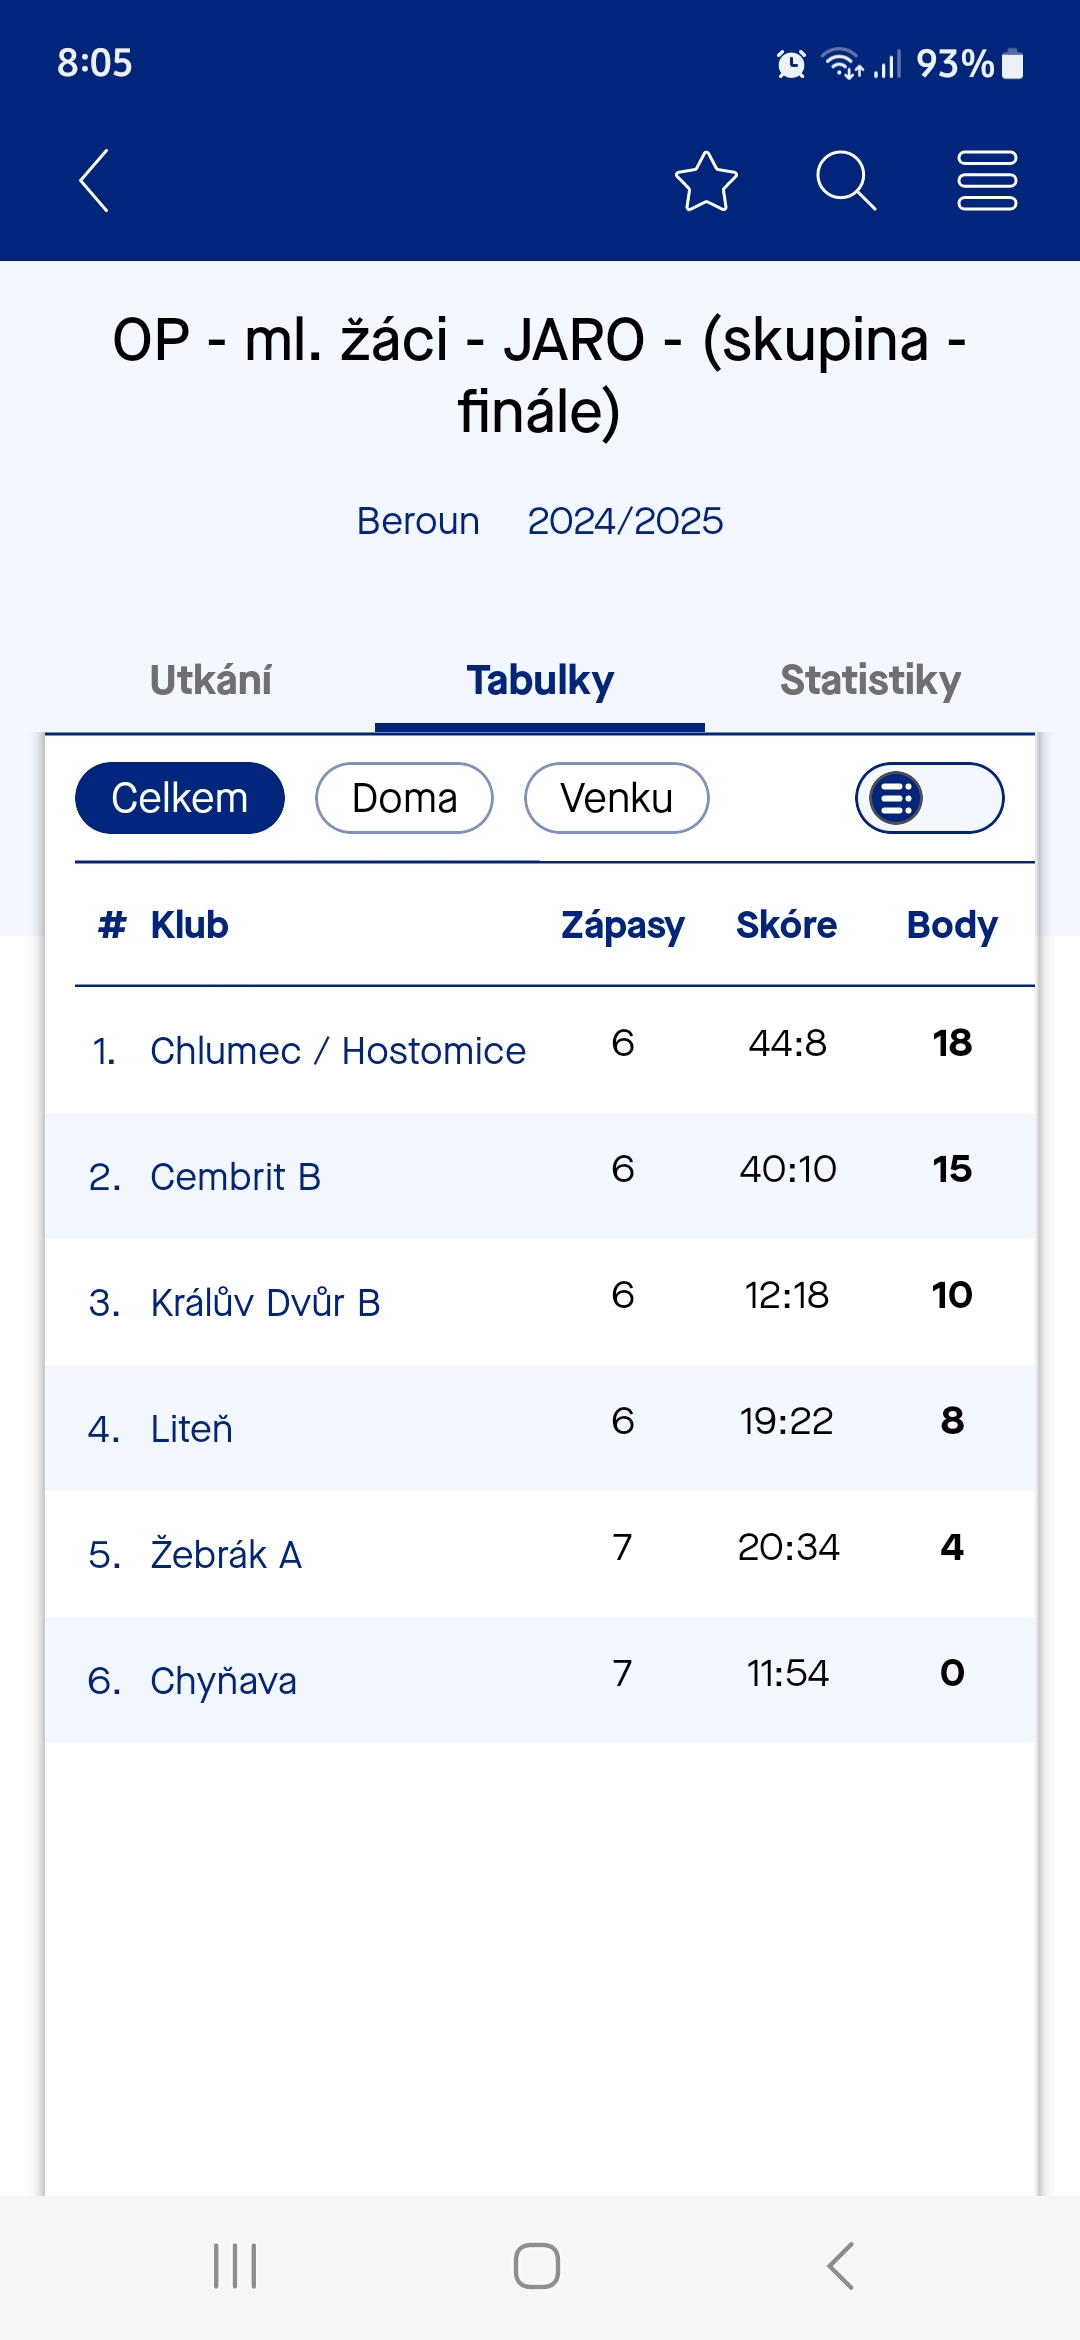The width and height of the screenshot is (1080, 2340).
Task: Select the Celkem filter
Action: point(180,798)
